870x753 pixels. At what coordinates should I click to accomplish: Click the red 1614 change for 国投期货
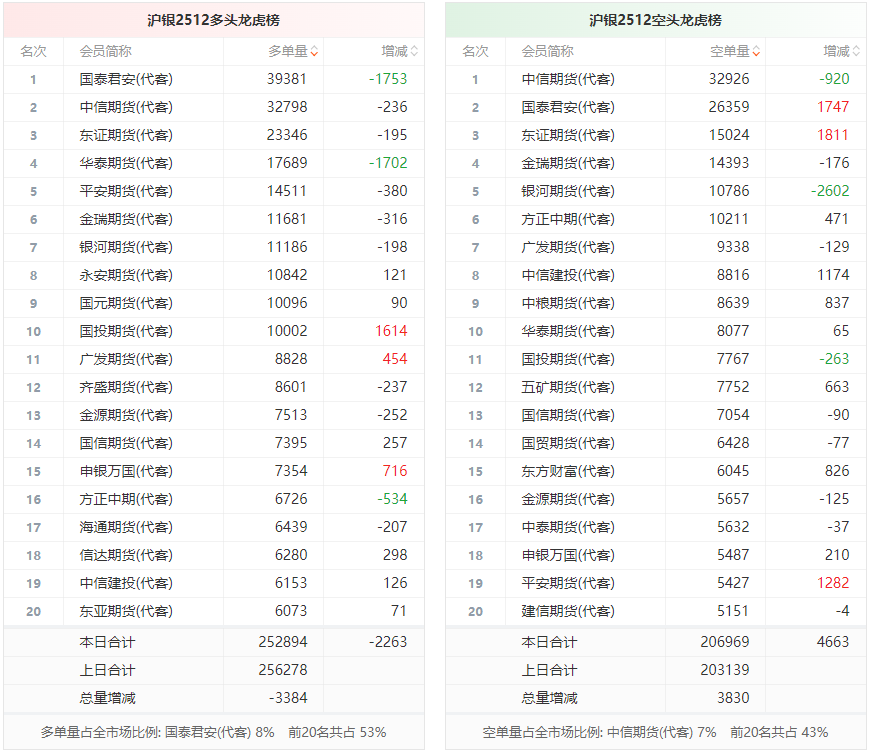391,331
